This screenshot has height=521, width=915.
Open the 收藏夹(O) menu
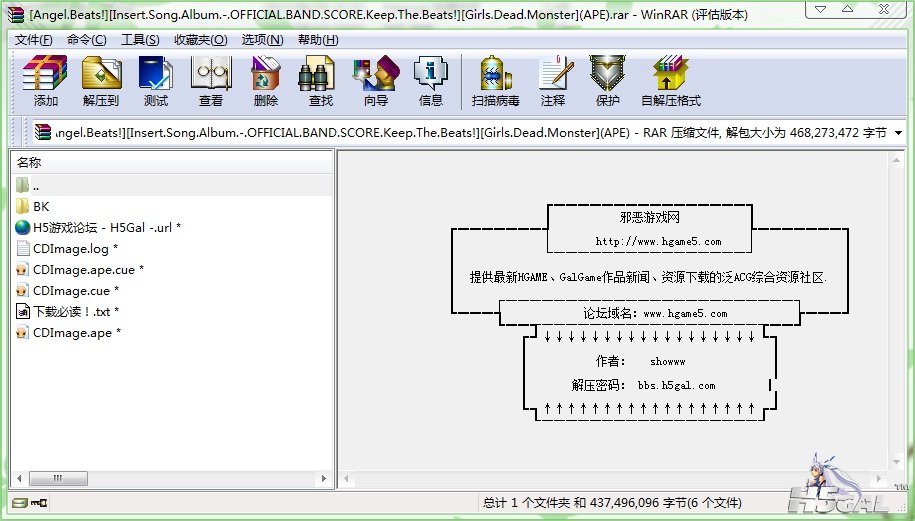click(x=201, y=40)
